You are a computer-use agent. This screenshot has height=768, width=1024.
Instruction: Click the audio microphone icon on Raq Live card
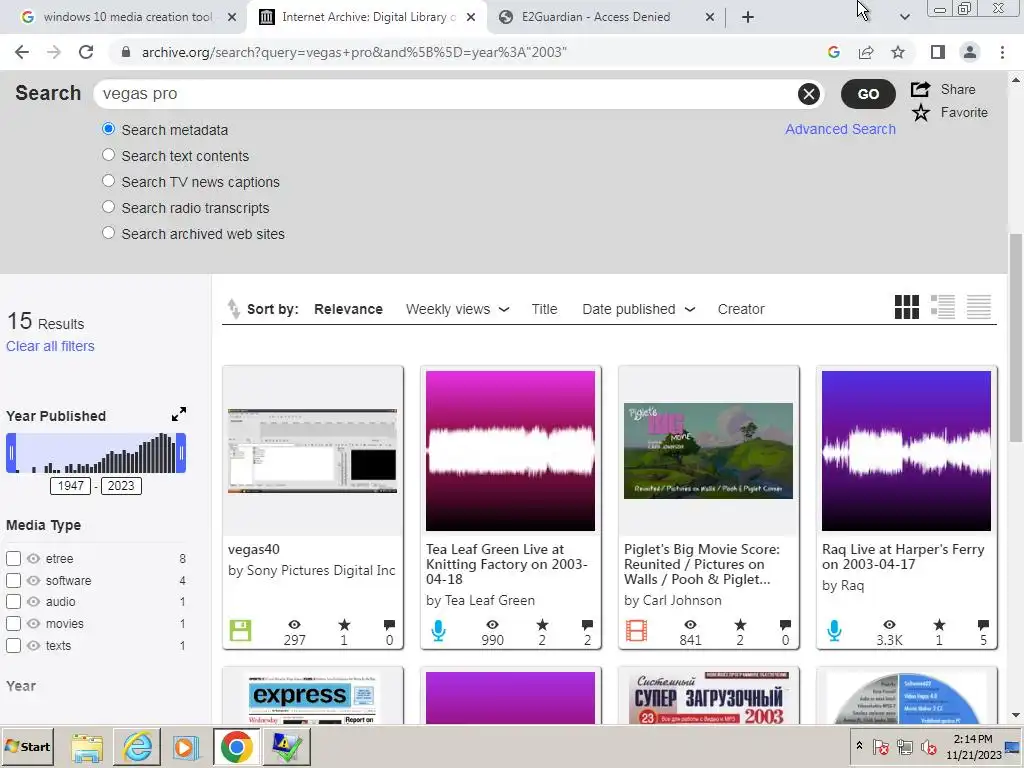pos(834,631)
